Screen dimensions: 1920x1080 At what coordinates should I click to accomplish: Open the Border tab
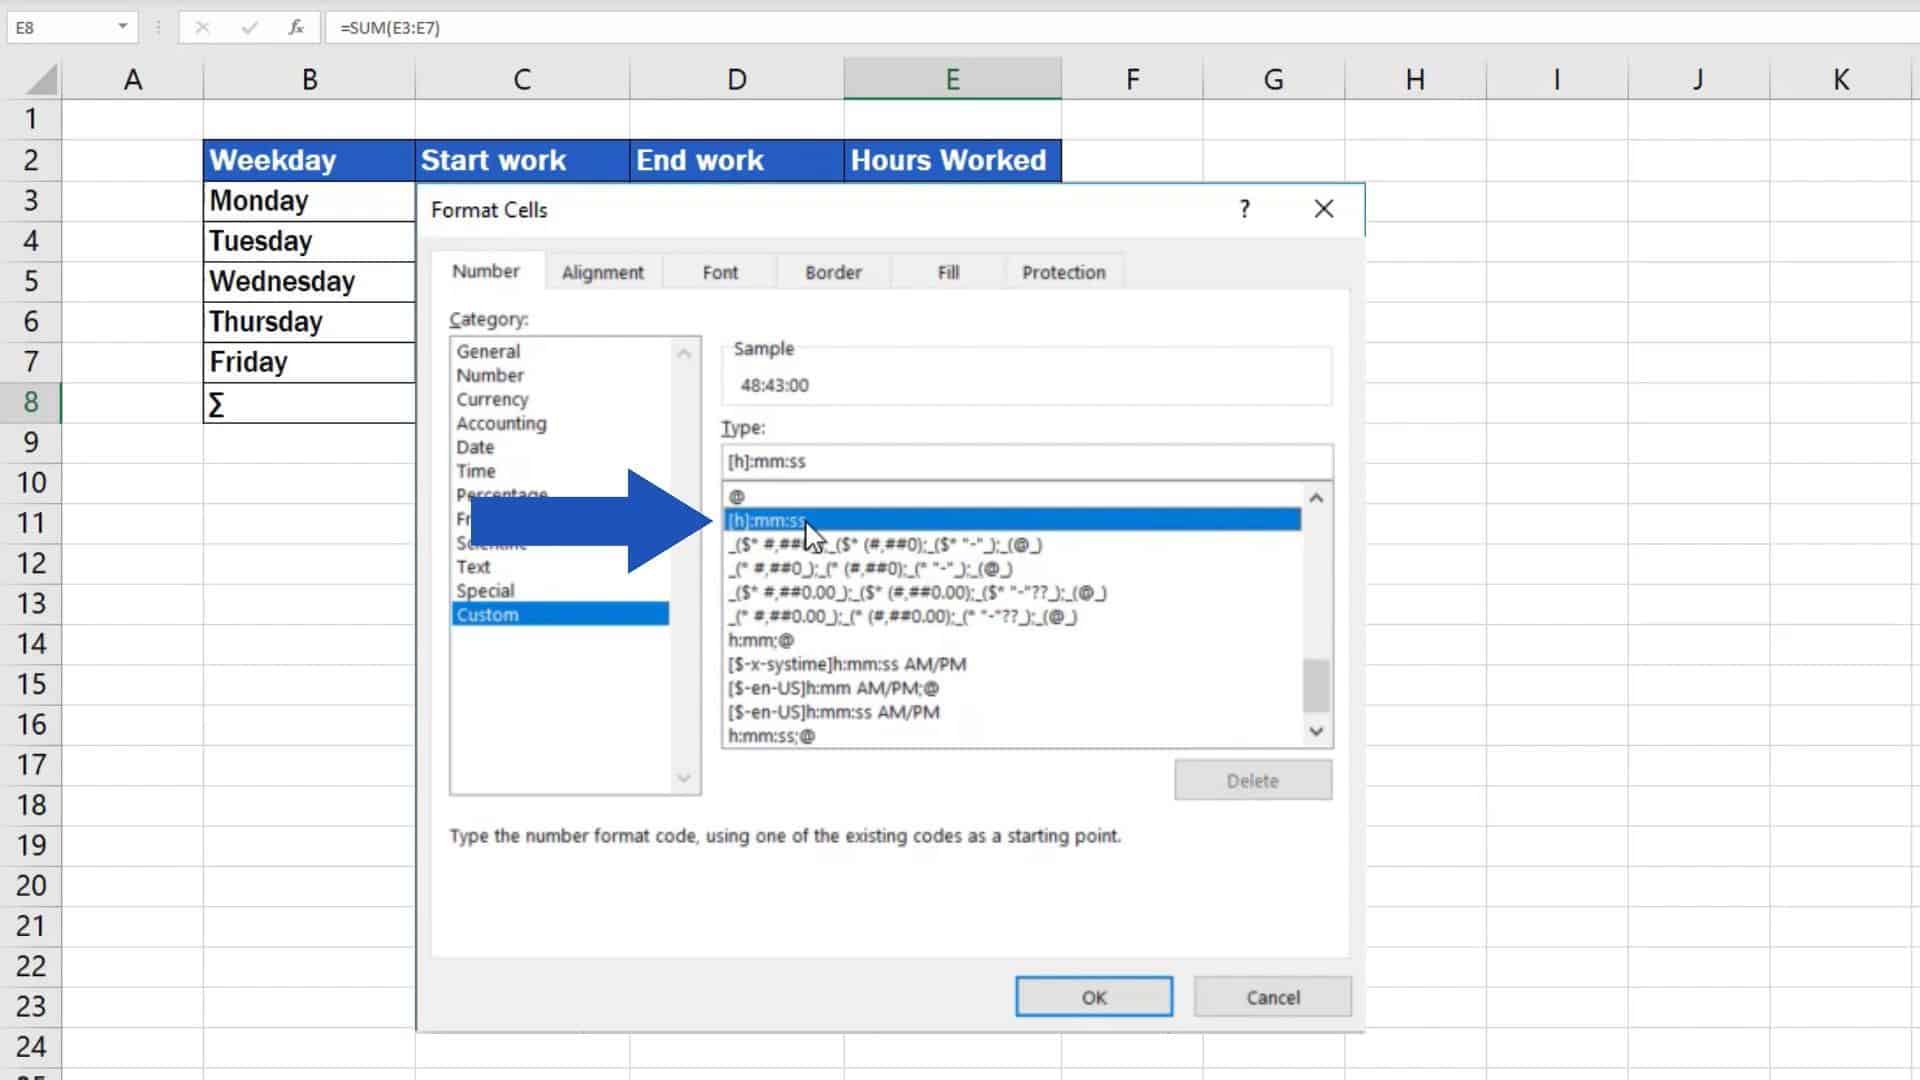point(832,271)
